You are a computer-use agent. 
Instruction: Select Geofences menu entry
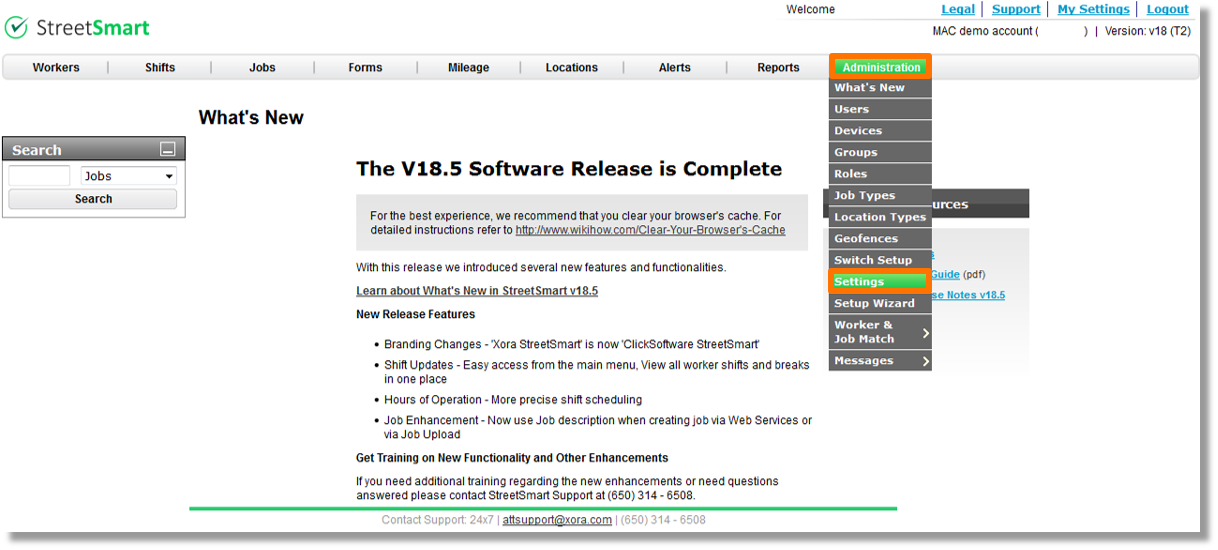point(866,239)
